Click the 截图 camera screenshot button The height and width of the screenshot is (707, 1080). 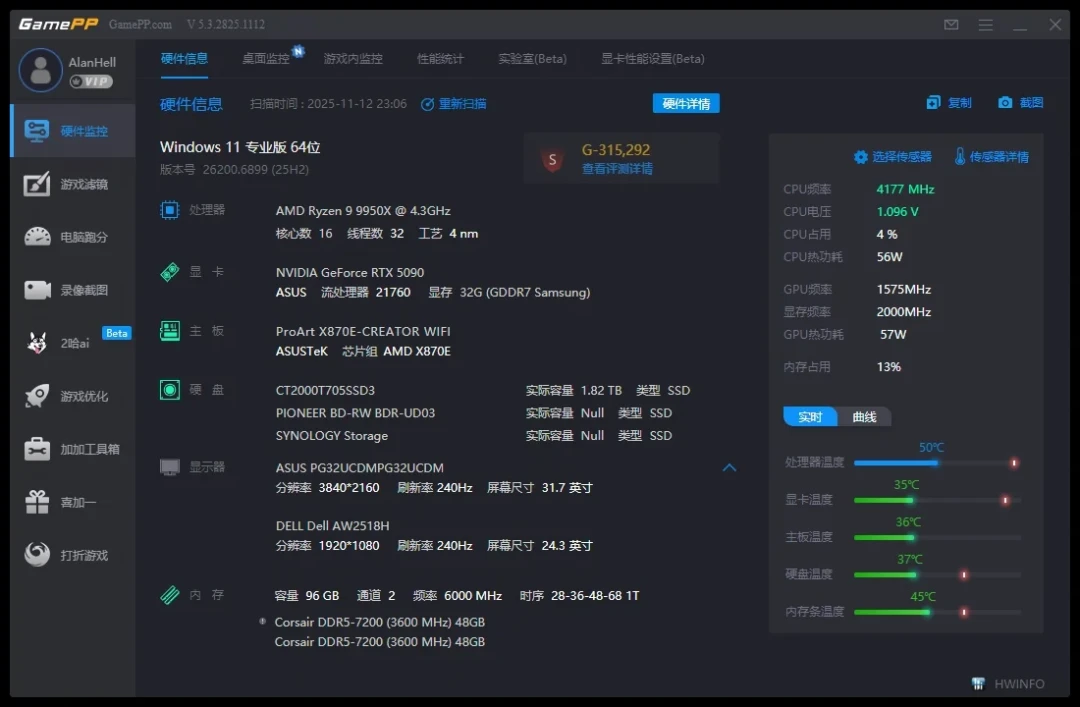1021,103
